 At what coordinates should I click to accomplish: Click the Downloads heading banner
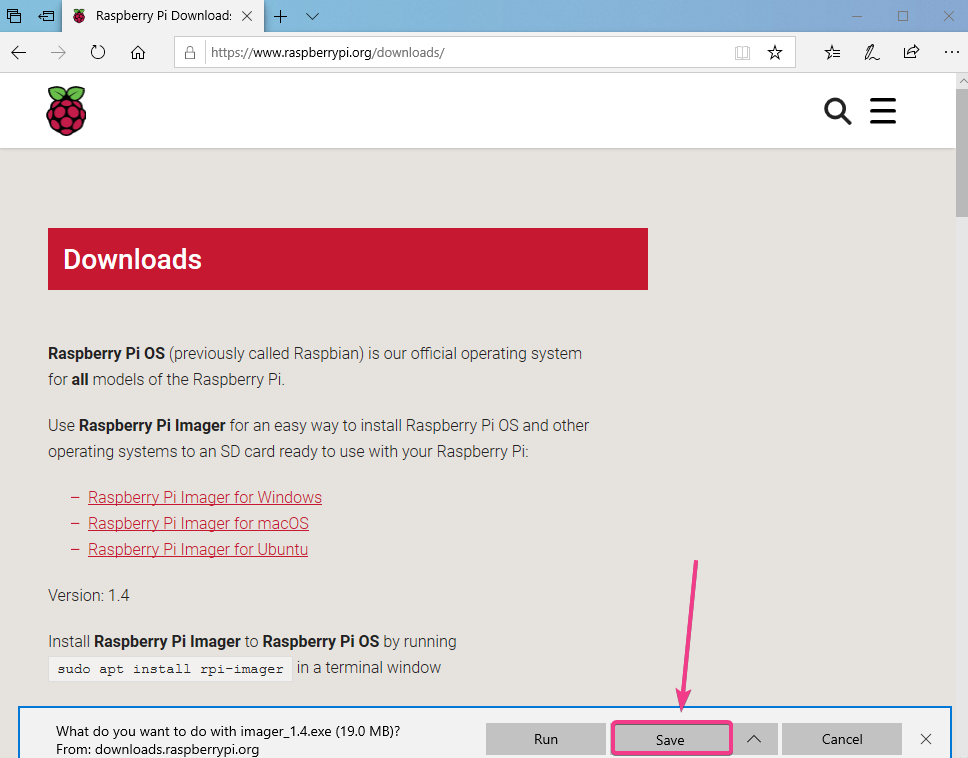pyautogui.click(x=348, y=259)
